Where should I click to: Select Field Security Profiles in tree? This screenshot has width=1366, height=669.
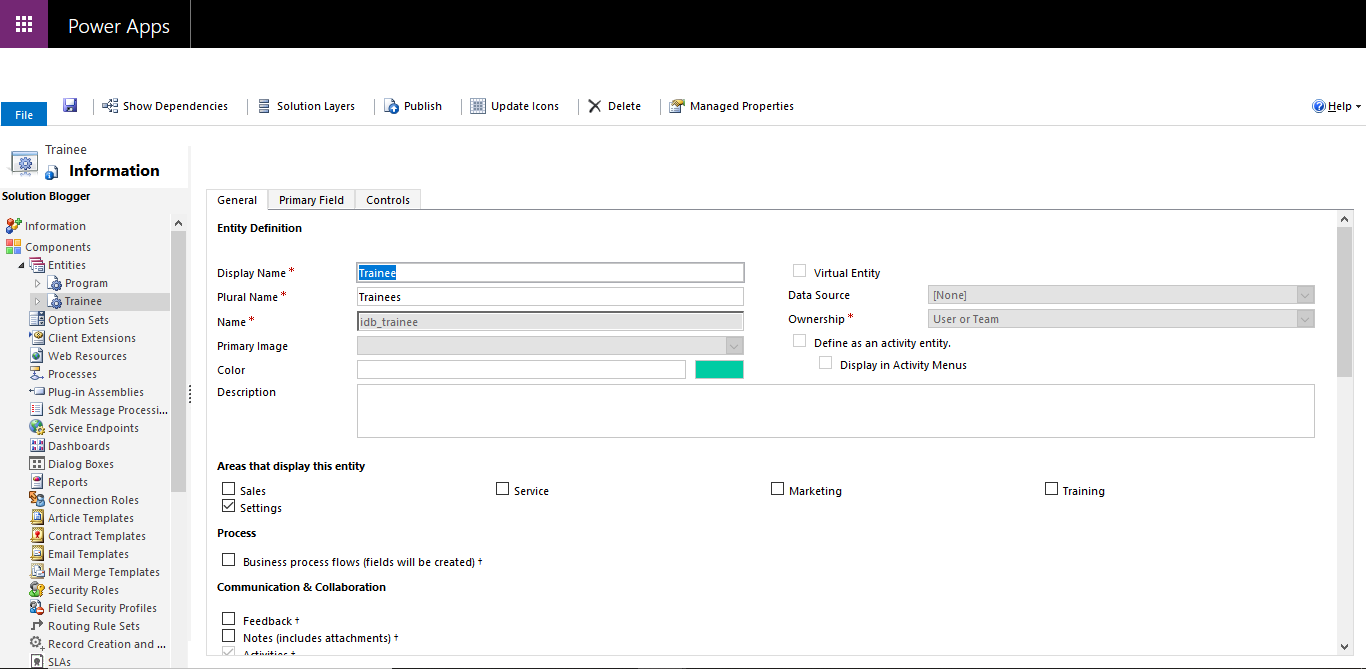pyautogui.click(x=102, y=608)
